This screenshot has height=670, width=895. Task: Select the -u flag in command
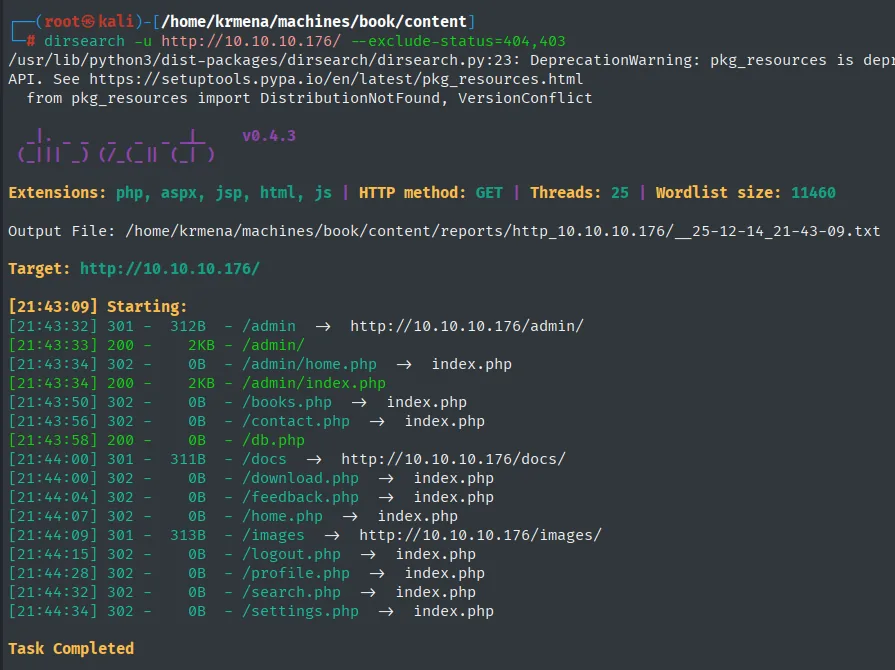[143, 41]
